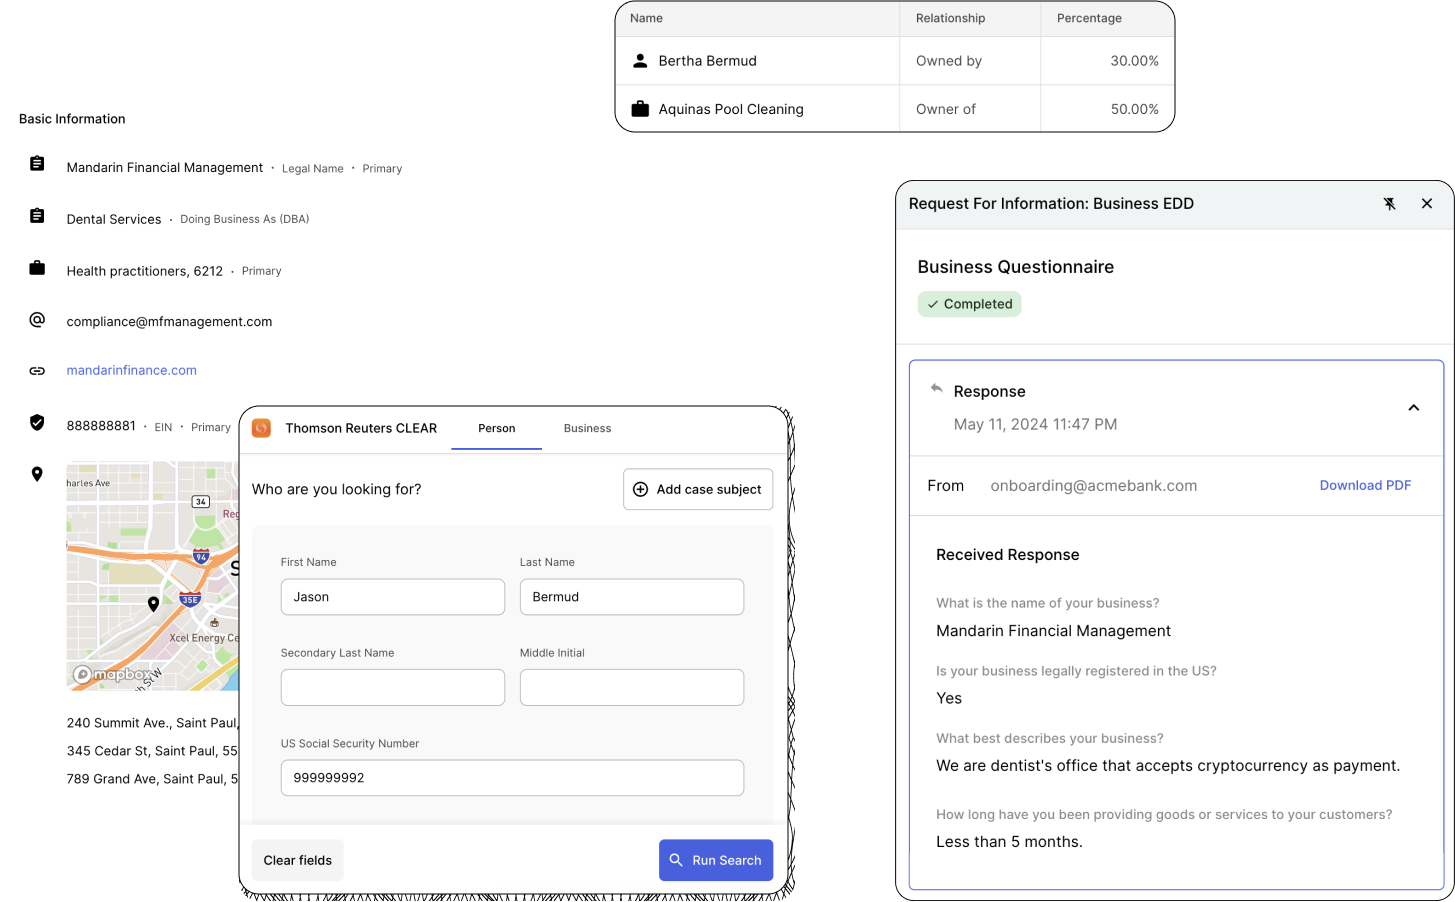The height and width of the screenshot is (902, 1455).
Task: Unpin the Request For Information panel
Action: 1389,204
